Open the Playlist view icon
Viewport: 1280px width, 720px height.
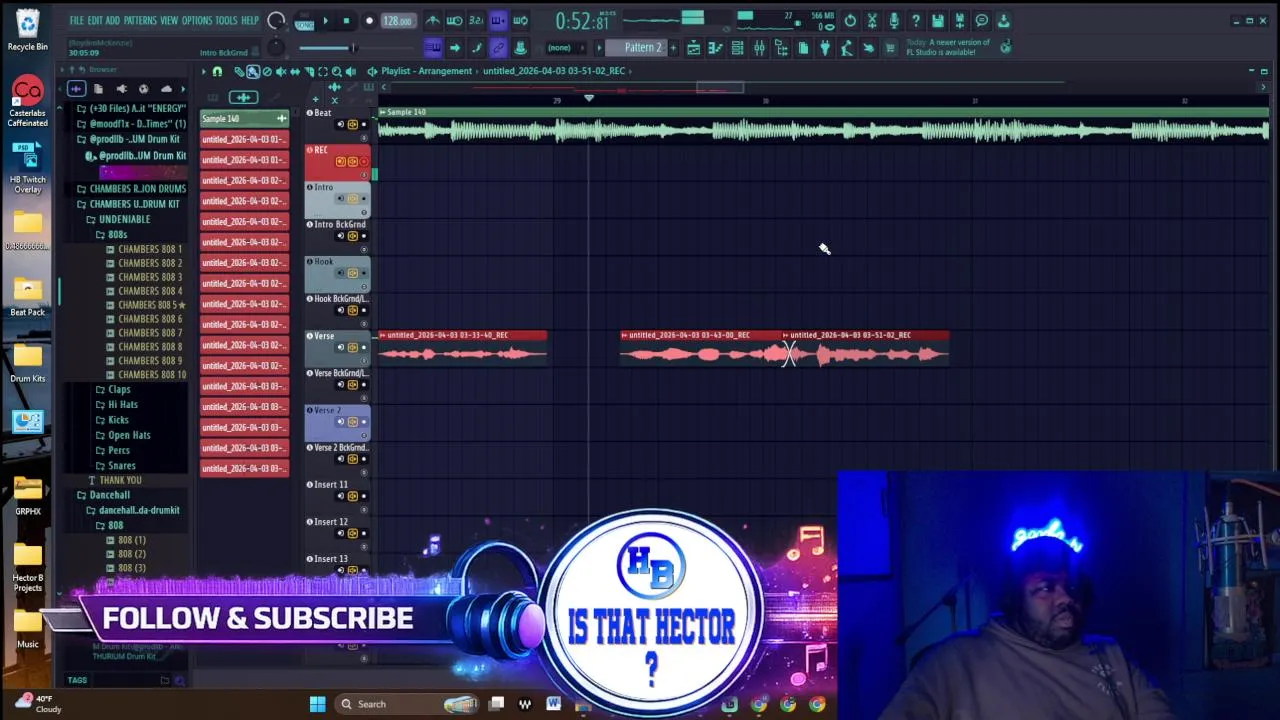click(694, 47)
